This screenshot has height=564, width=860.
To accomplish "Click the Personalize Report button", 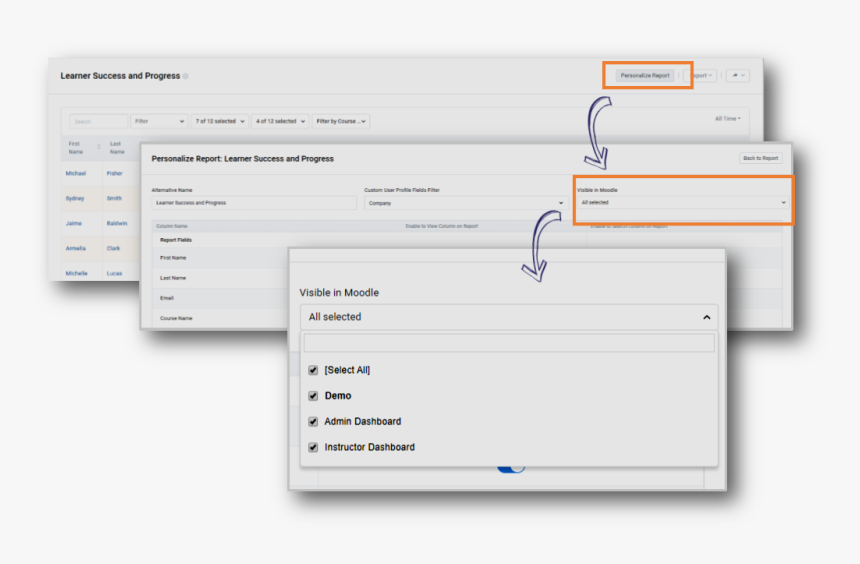I will [x=645, y=75].
